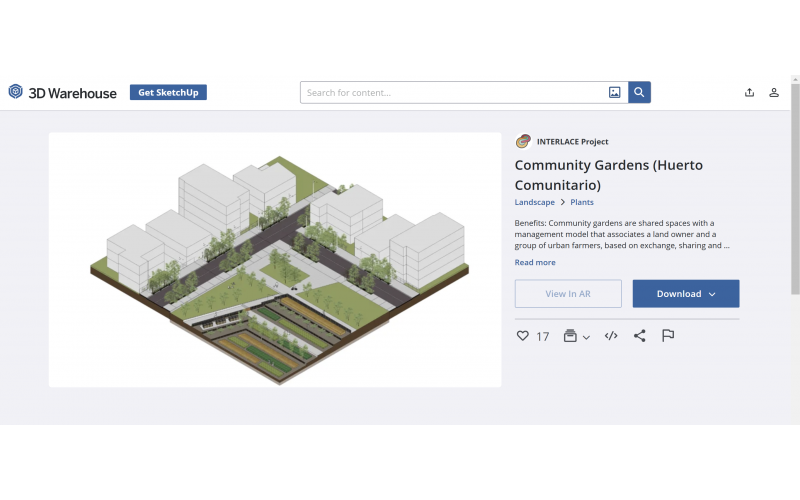
Task: Click the magnifying glass search button
Action: coord(639,92)
